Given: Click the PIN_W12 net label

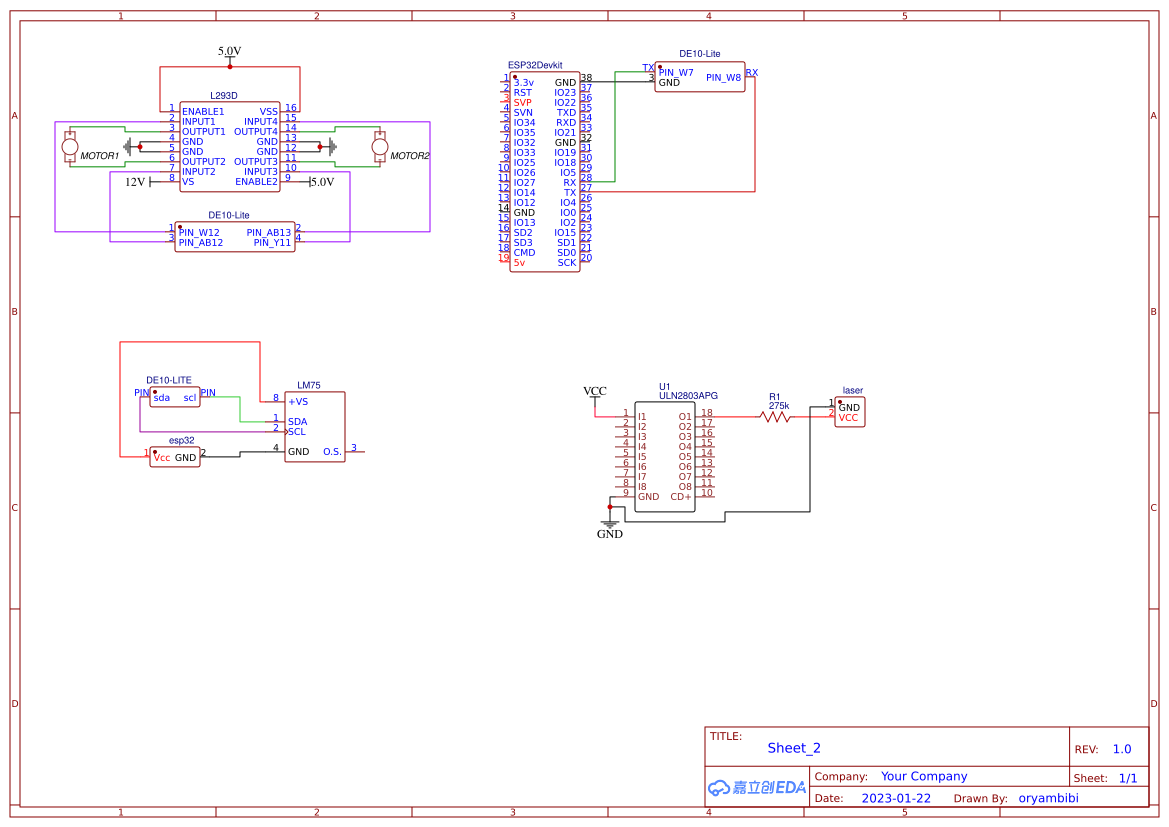Looking at the screenshot, I should point(200,232).
